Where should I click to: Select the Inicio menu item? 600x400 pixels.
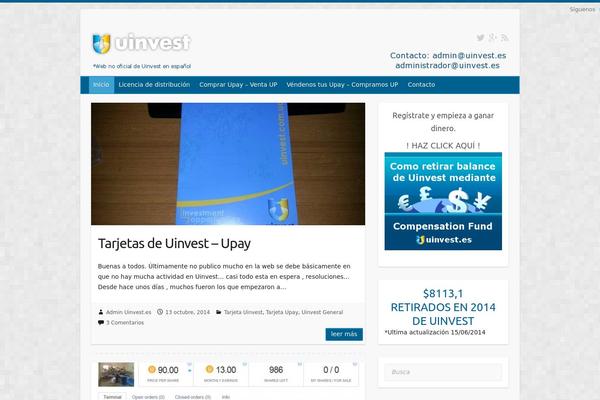[x=101, y=85]
